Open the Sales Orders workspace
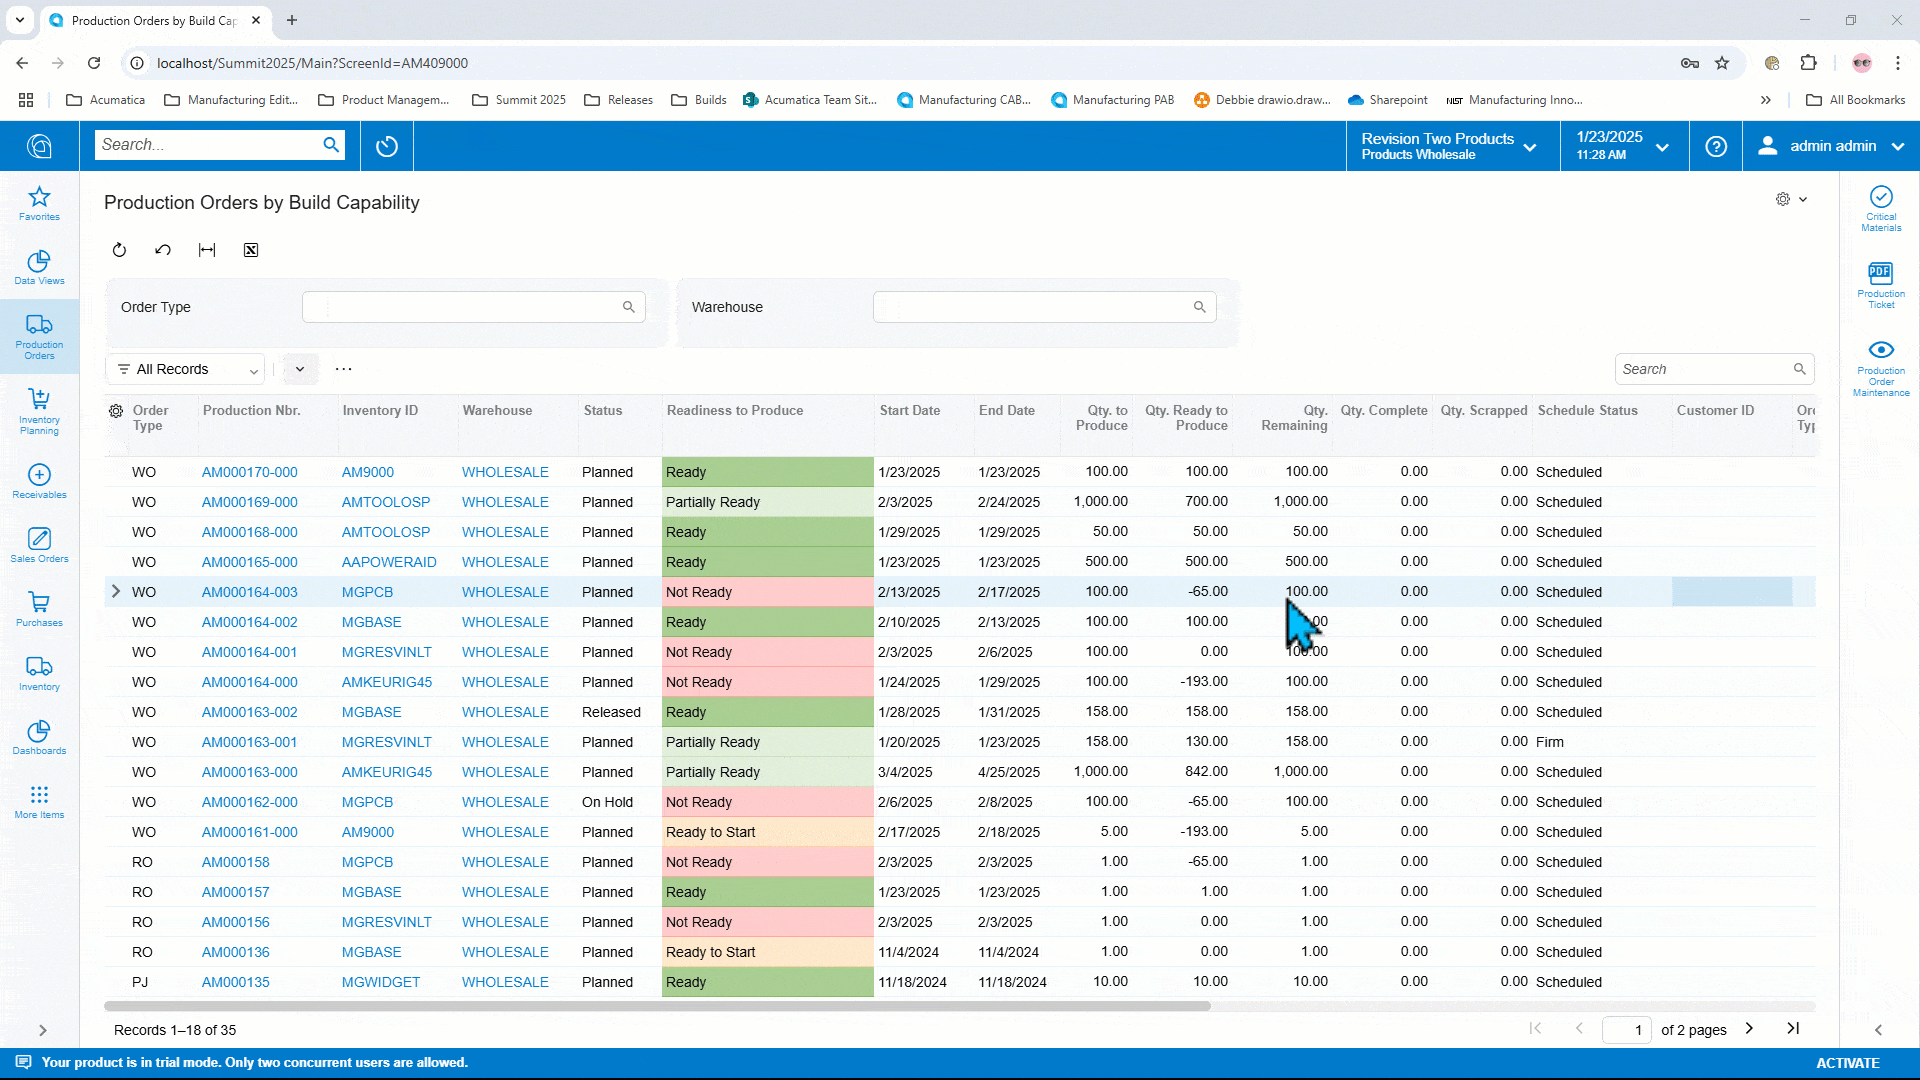1920x1080 pixels. pos(39,545)
